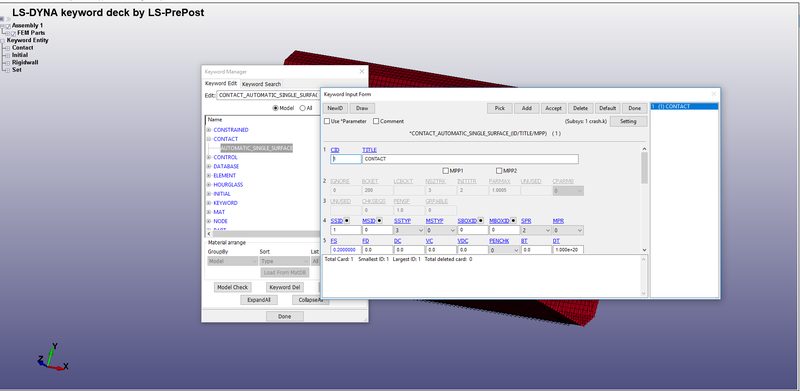Viewport: 800px width, 391px height.
Task: Collapse the Keyword Entity tree node
Action: 3,41
